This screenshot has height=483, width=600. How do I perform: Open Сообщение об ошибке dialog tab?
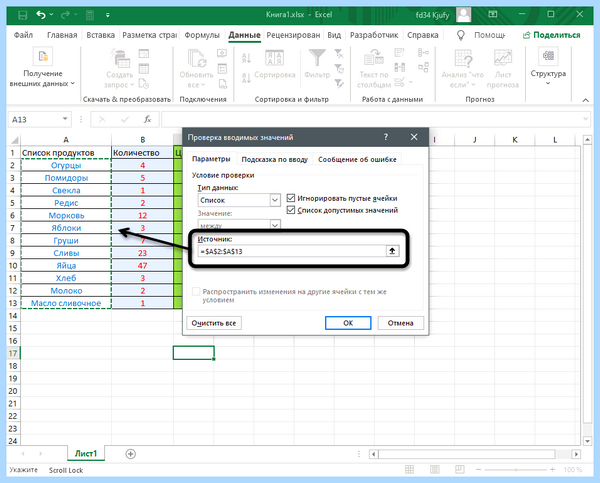[x=357, y=160]
